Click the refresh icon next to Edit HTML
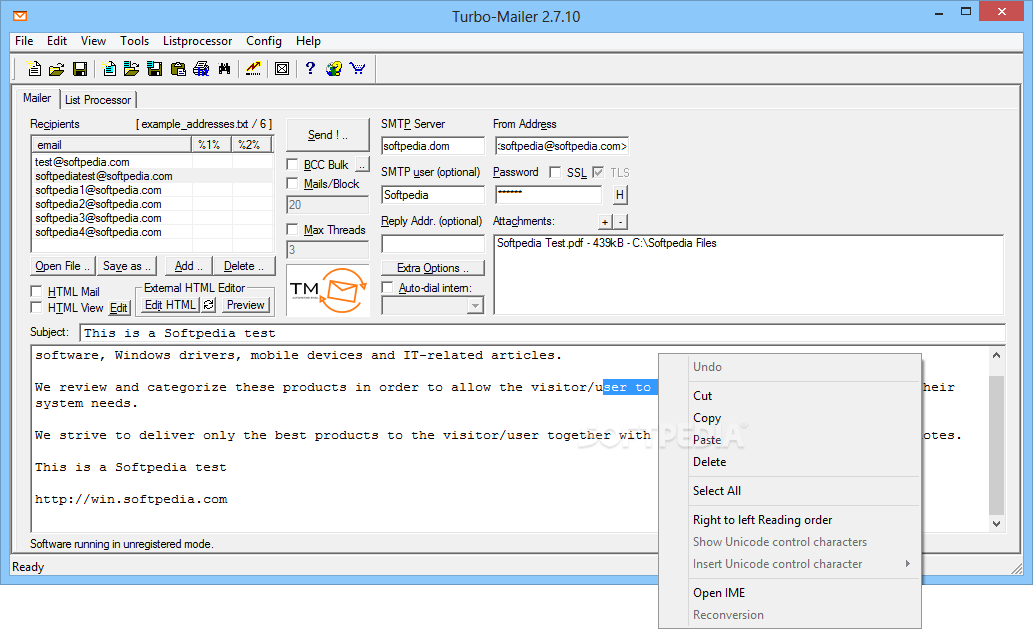Image resolution: width=1033 pixels, height=629 pixels. pos(209,305)
